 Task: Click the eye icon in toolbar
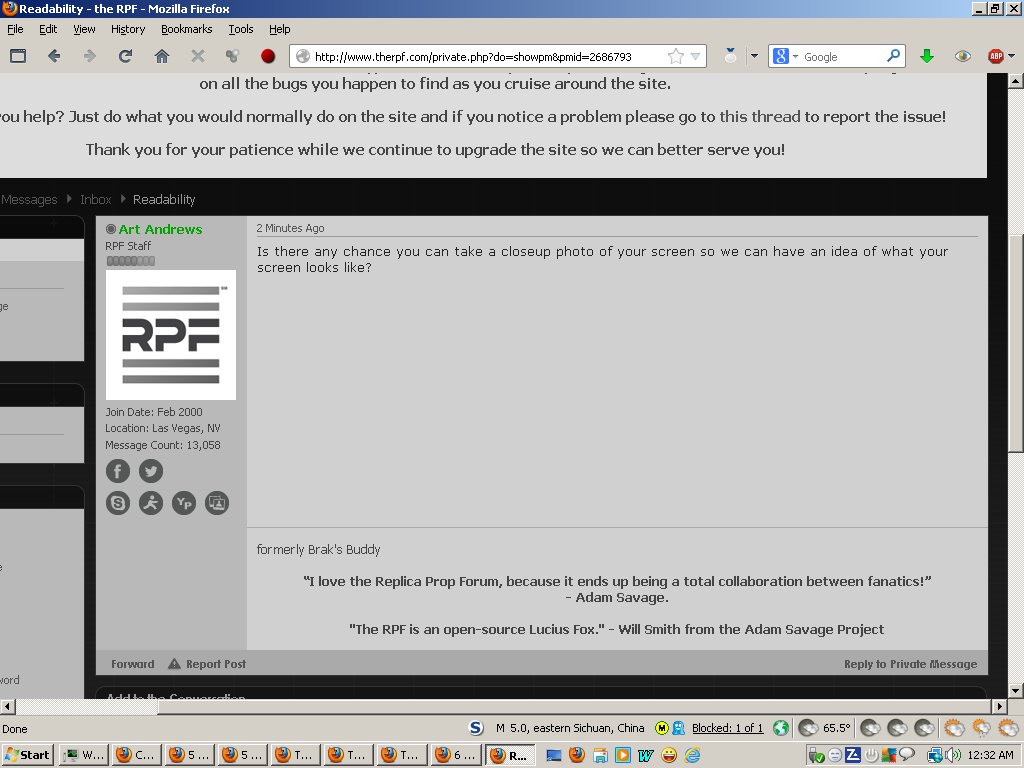point(963,56)
